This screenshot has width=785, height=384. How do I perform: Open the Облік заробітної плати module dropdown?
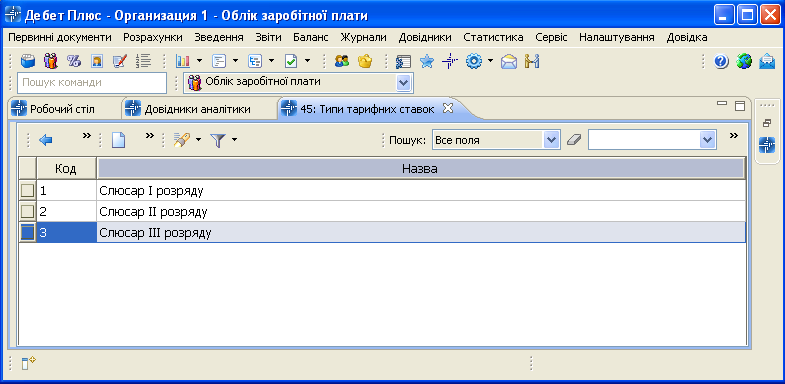click(x=403, y=83)
